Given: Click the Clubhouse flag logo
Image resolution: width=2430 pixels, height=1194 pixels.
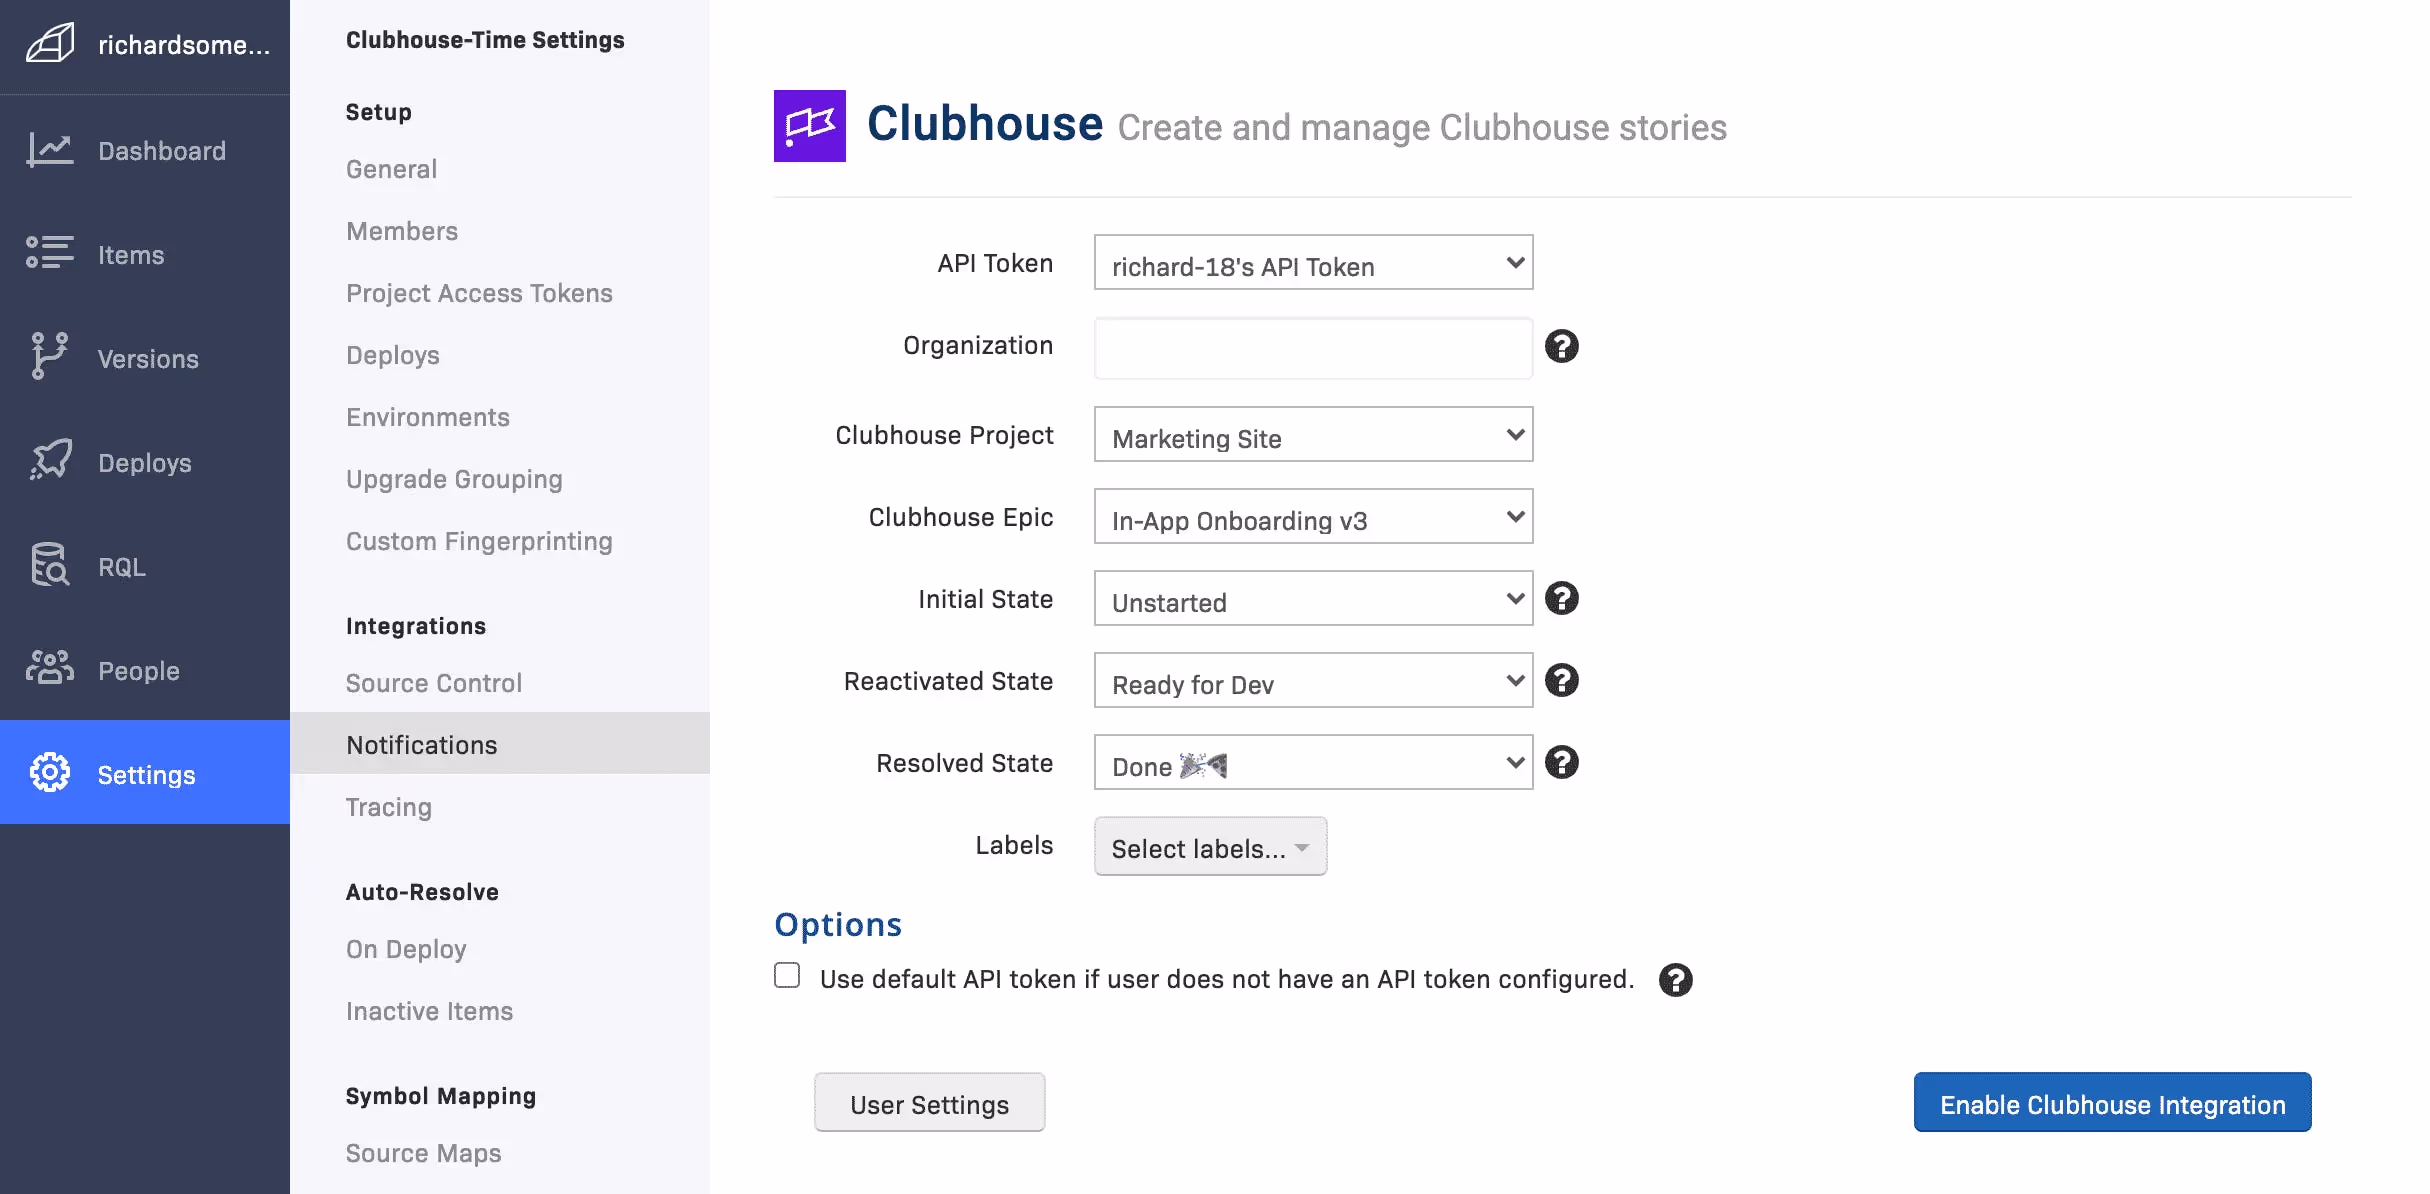Looking at the screenshot, I should click(809, 126).
